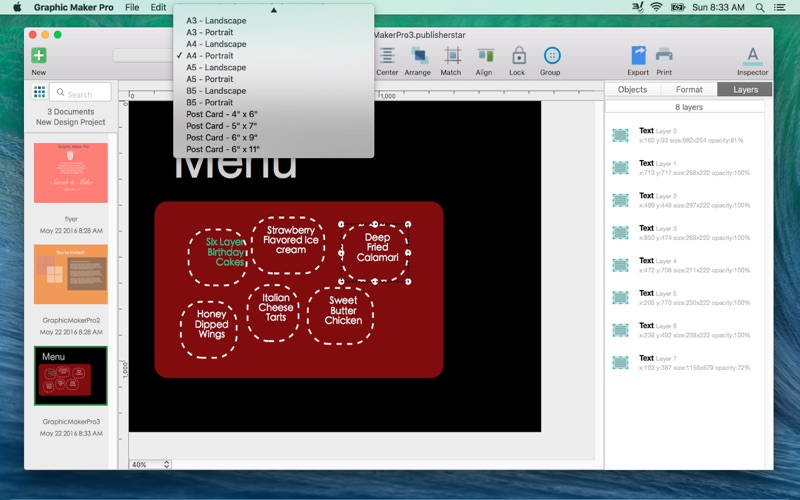Click the Text Layer 3 icon
The height and width of the screenshot is (500, 800).
(620, 233)
